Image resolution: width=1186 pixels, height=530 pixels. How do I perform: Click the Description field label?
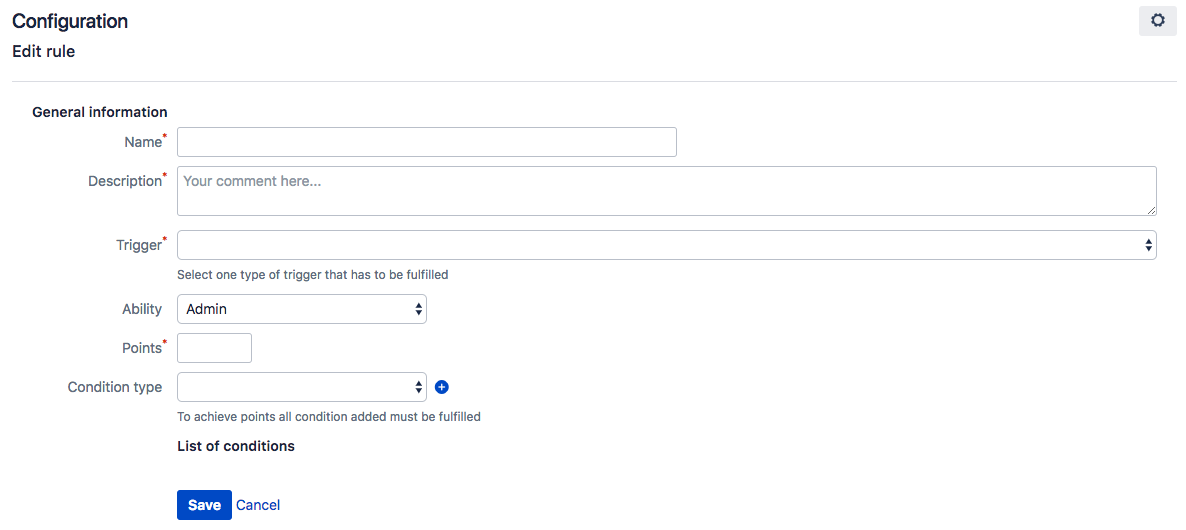pos(125,181)
